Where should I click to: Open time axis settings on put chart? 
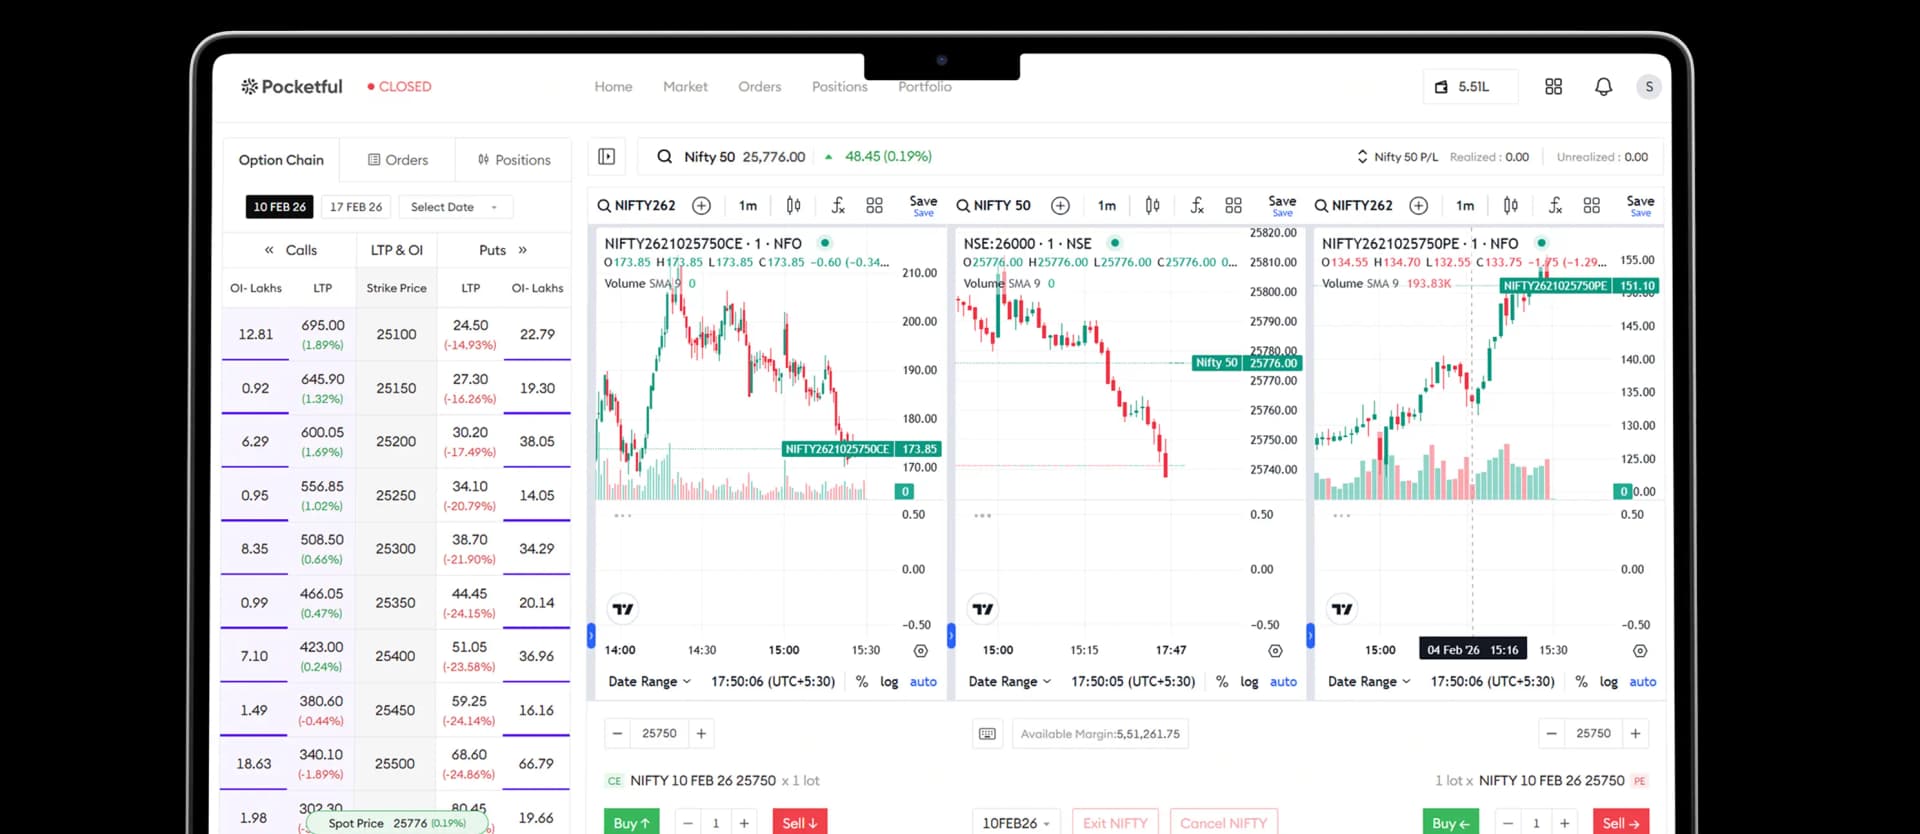(1640, 651)
